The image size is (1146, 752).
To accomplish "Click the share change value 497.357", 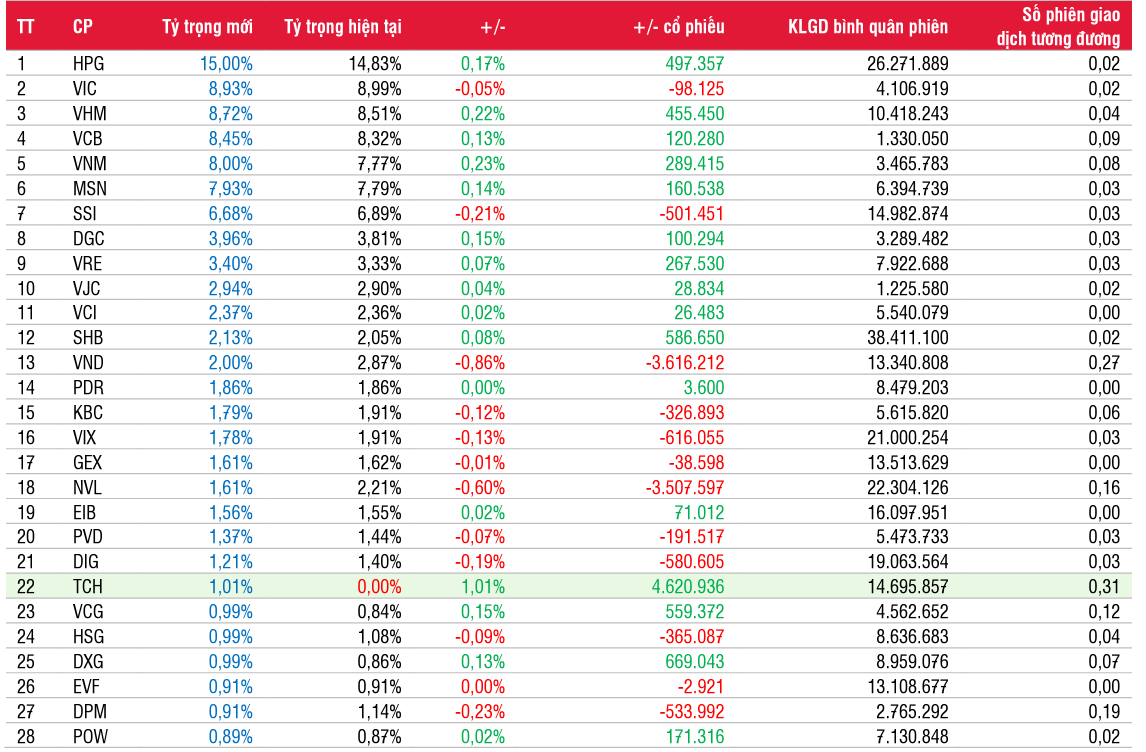I will click(695, 64).
